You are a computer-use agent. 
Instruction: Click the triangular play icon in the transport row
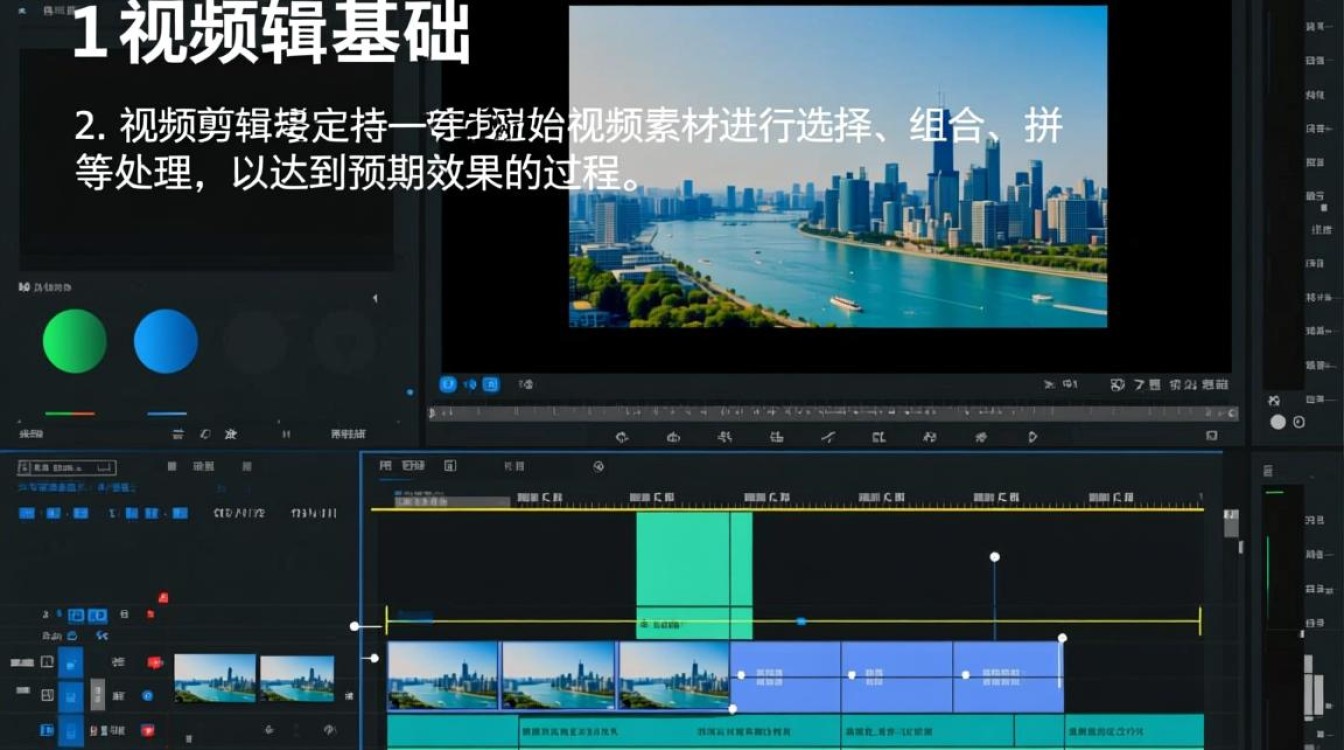click(1033, 437)
